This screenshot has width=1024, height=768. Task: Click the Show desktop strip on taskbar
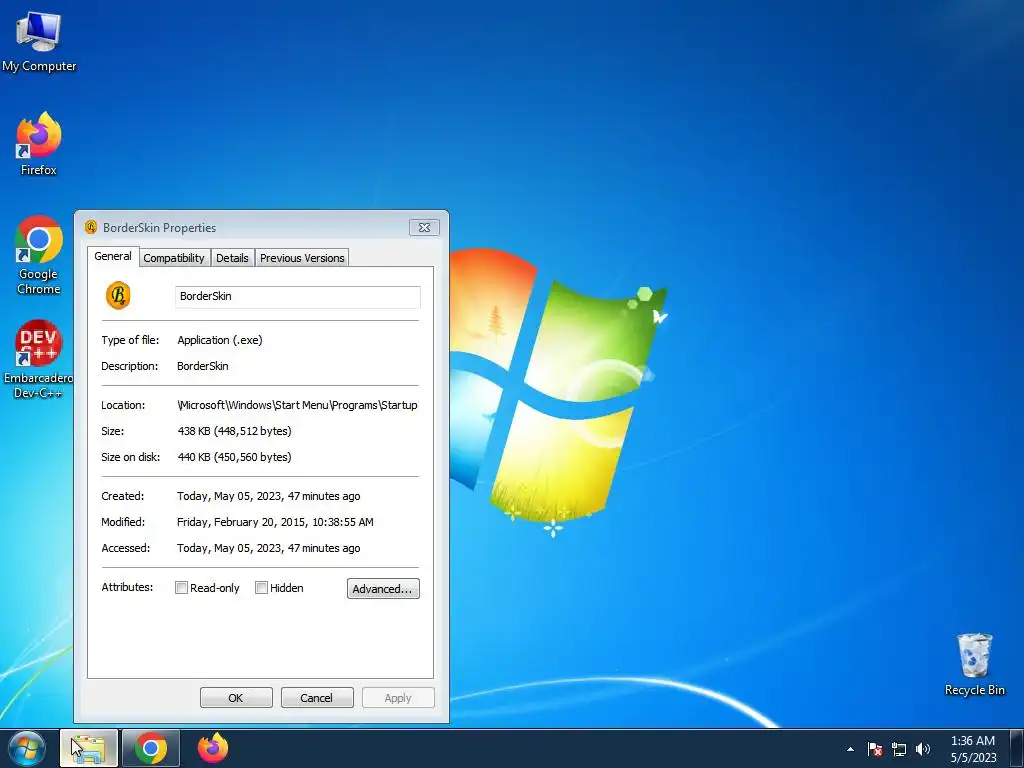(1017, 748)
